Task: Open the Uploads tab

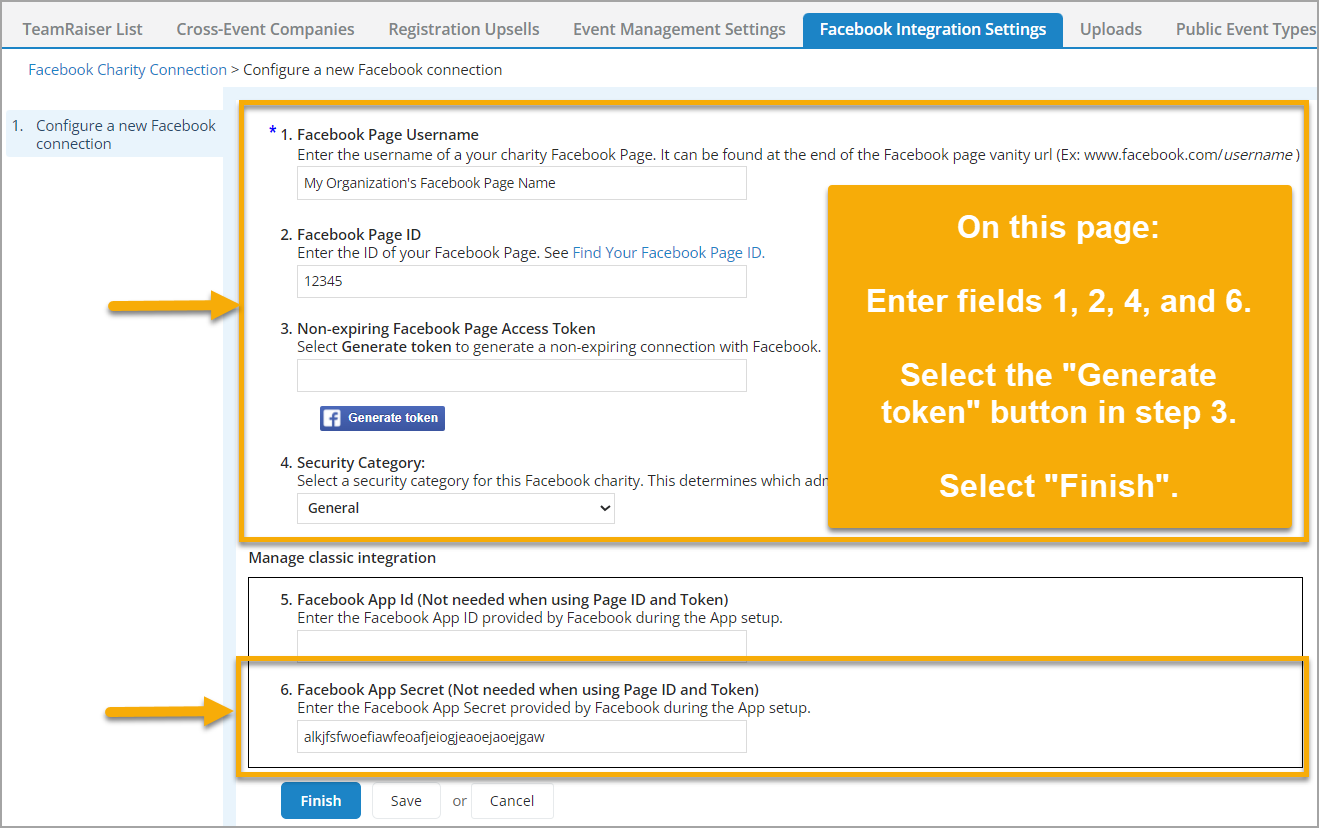Action: coord(1110,29)
